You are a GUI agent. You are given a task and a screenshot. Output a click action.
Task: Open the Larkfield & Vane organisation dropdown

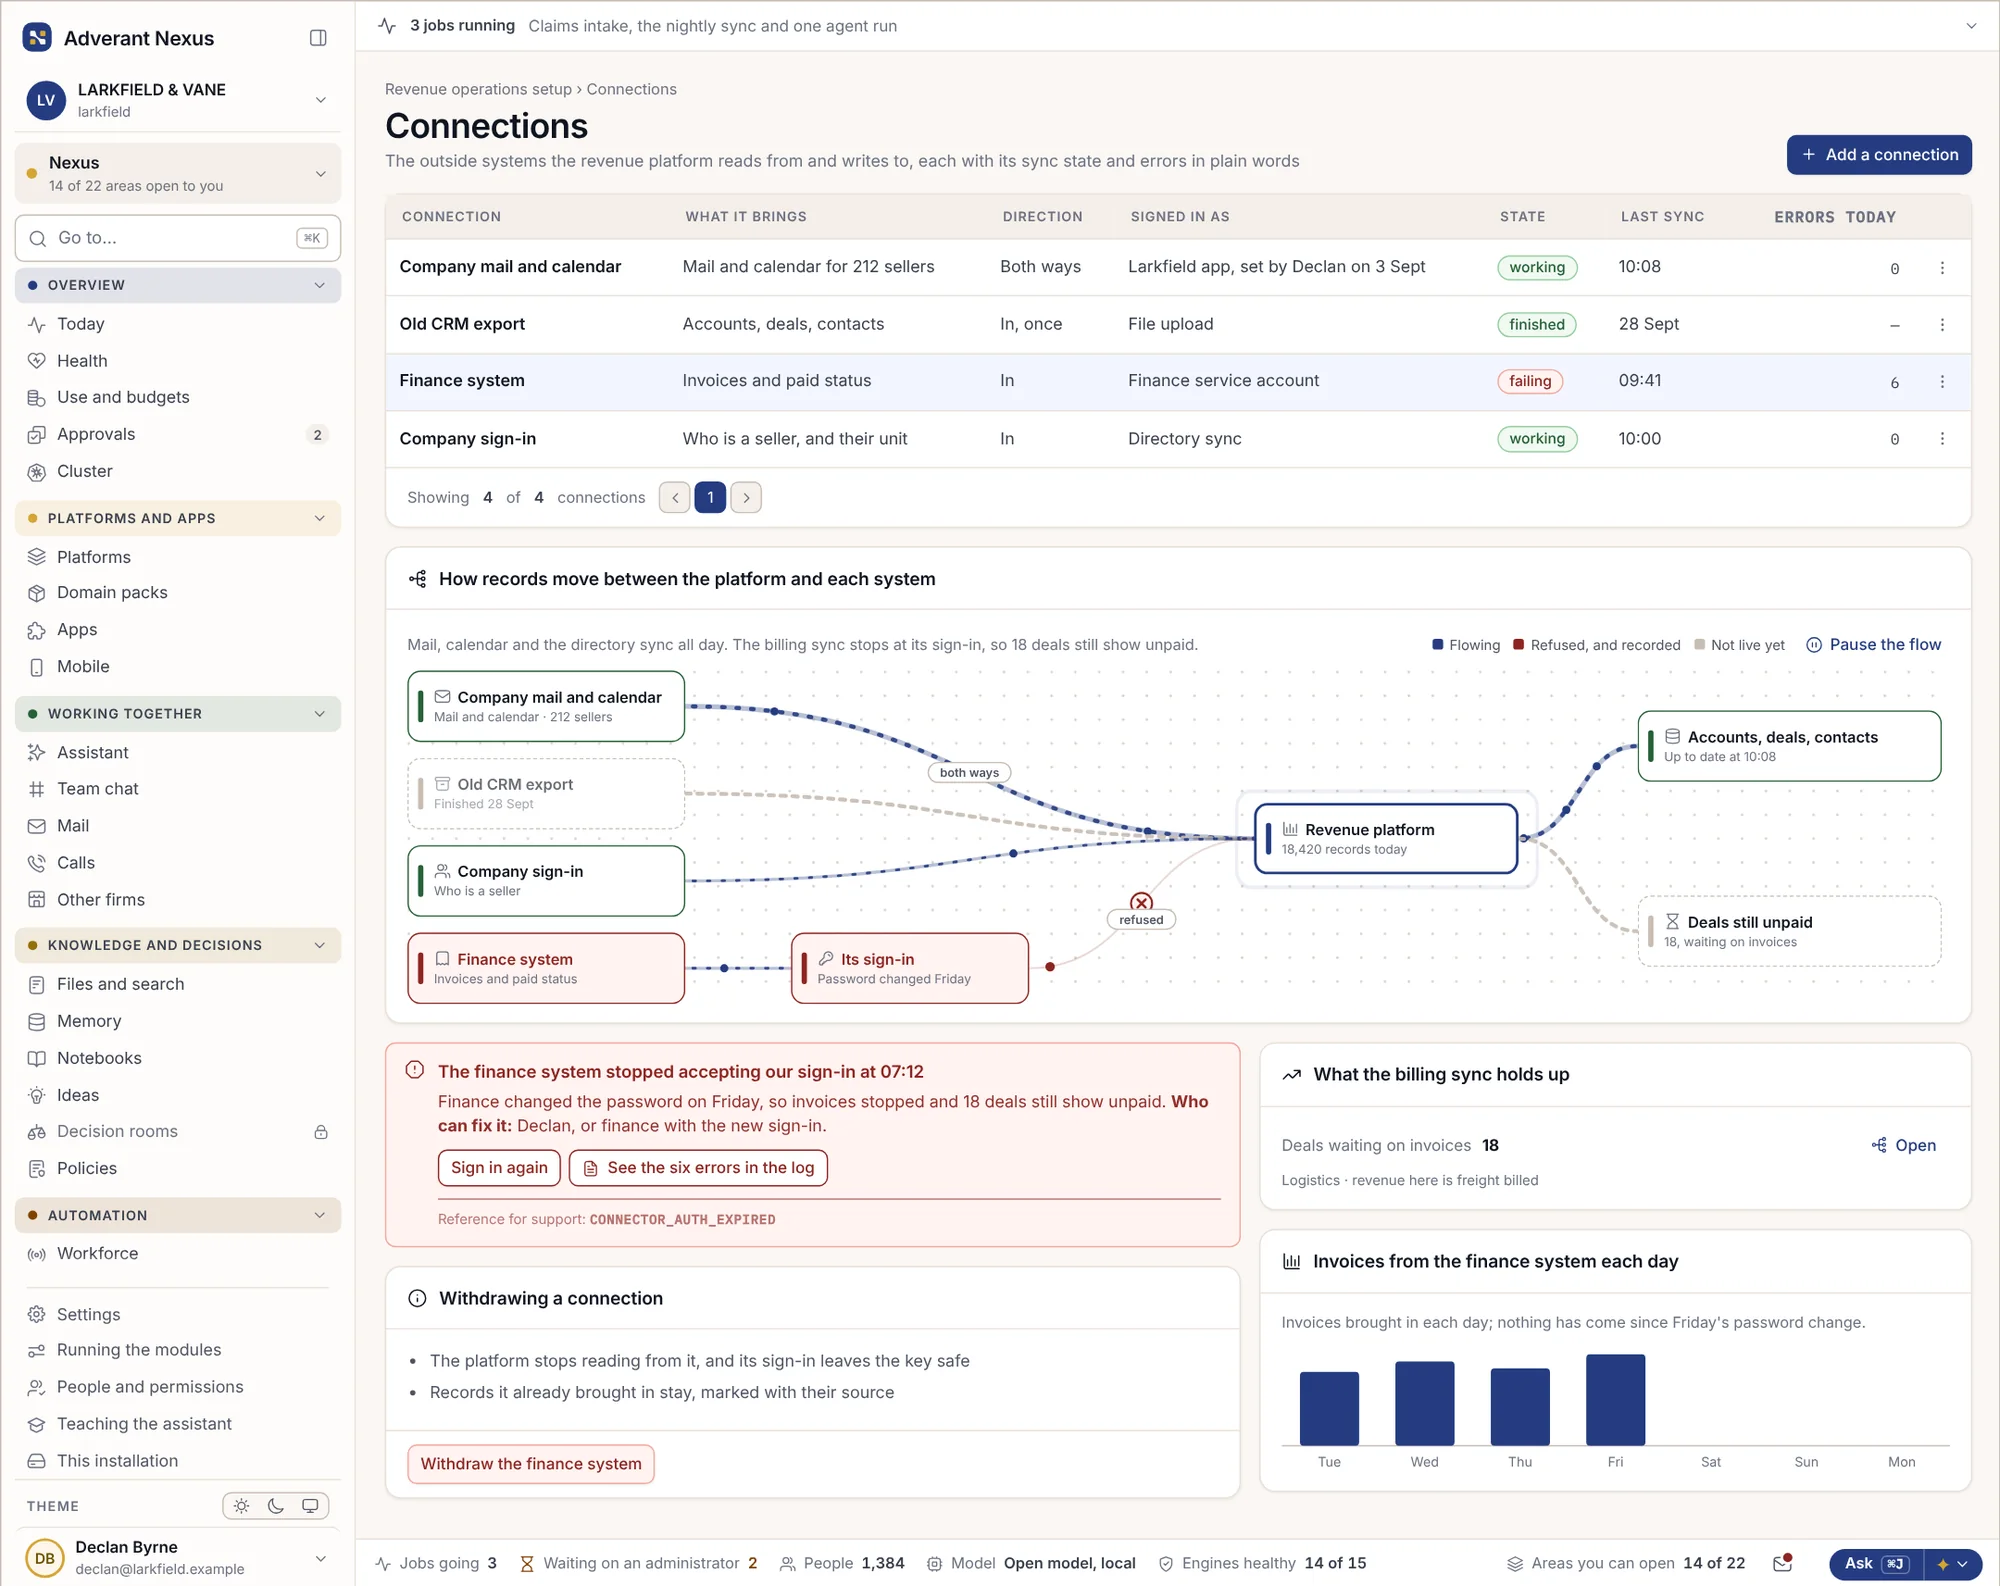tap(178, 100)
